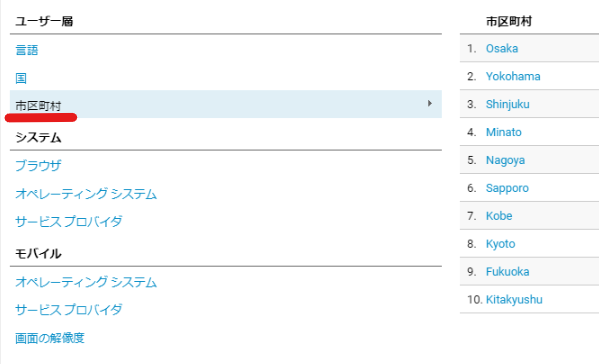The height and width of the screenshot is (364, 599).
Task: Open the 画面の解像度 link
Action: 50,338
